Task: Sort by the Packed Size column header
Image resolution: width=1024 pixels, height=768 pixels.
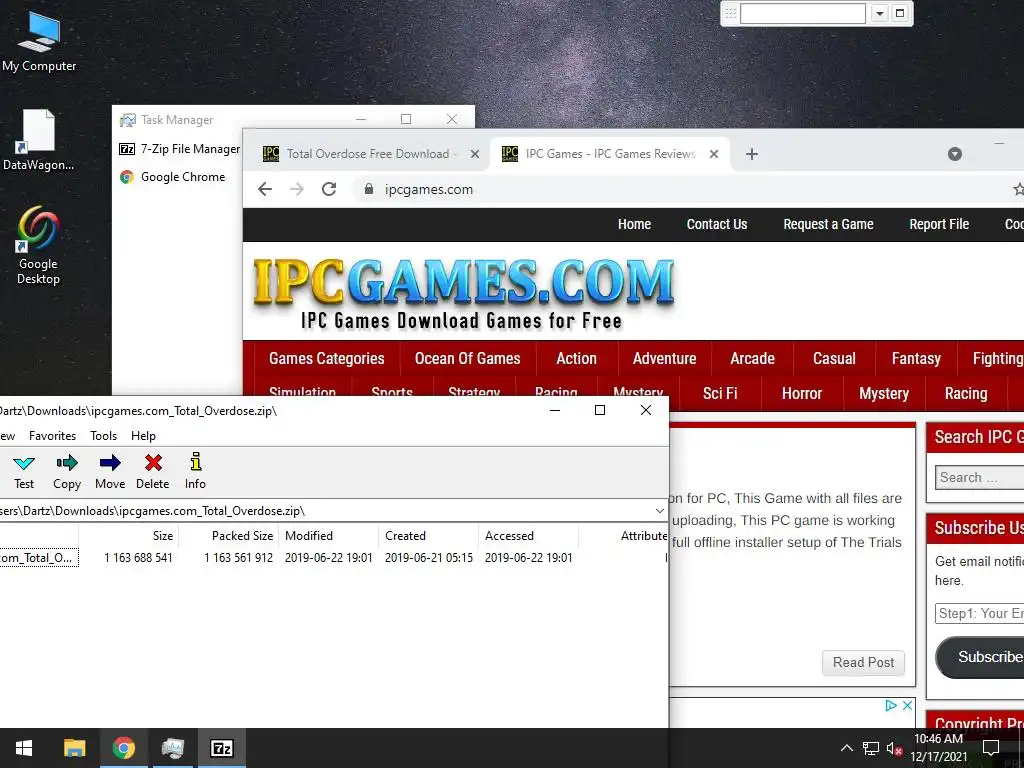Action: point(229,536)
